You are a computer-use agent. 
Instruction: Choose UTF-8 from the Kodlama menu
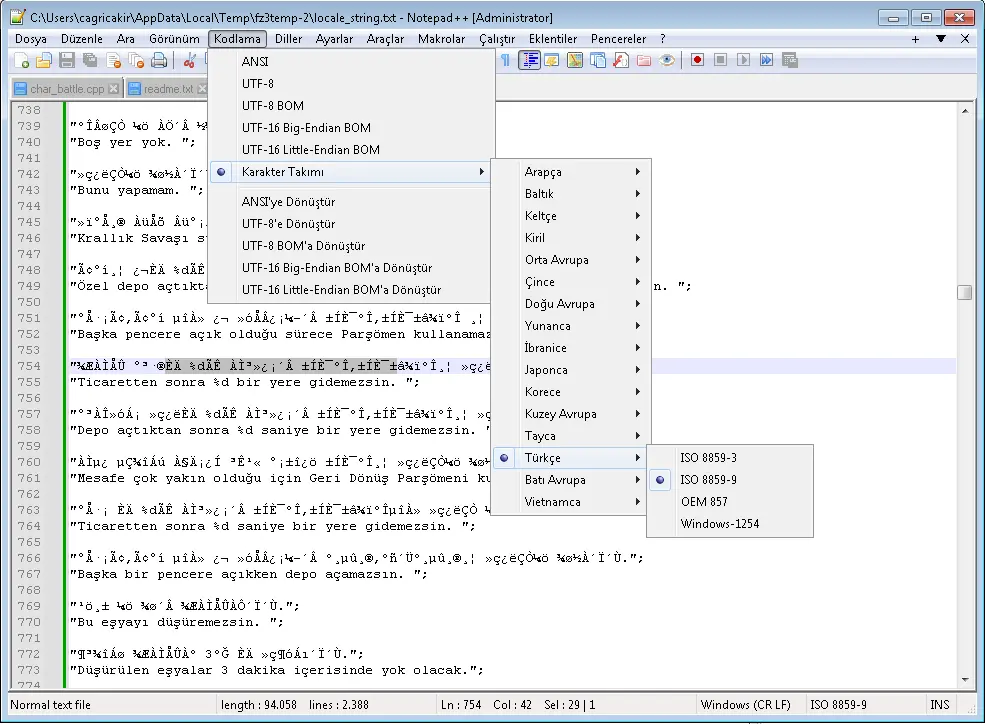[257, 84]
